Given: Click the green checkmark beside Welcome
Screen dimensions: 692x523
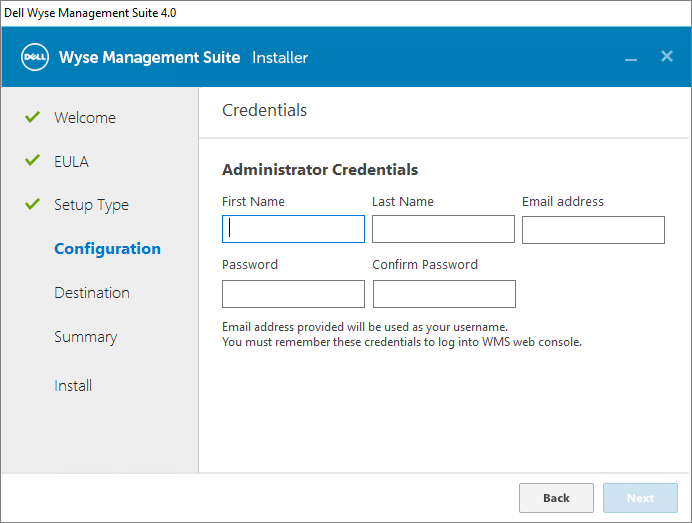Looking at the screenshot, I should 32,117.
